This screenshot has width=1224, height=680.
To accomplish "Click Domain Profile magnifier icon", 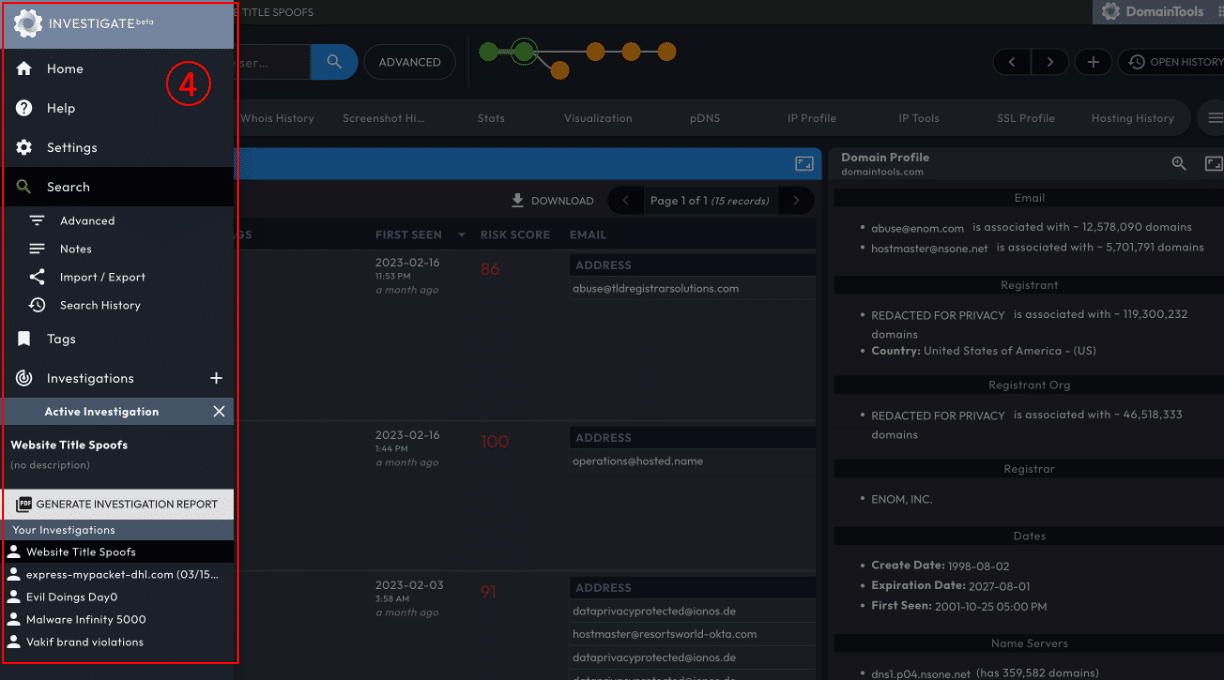I will 1179,163.
